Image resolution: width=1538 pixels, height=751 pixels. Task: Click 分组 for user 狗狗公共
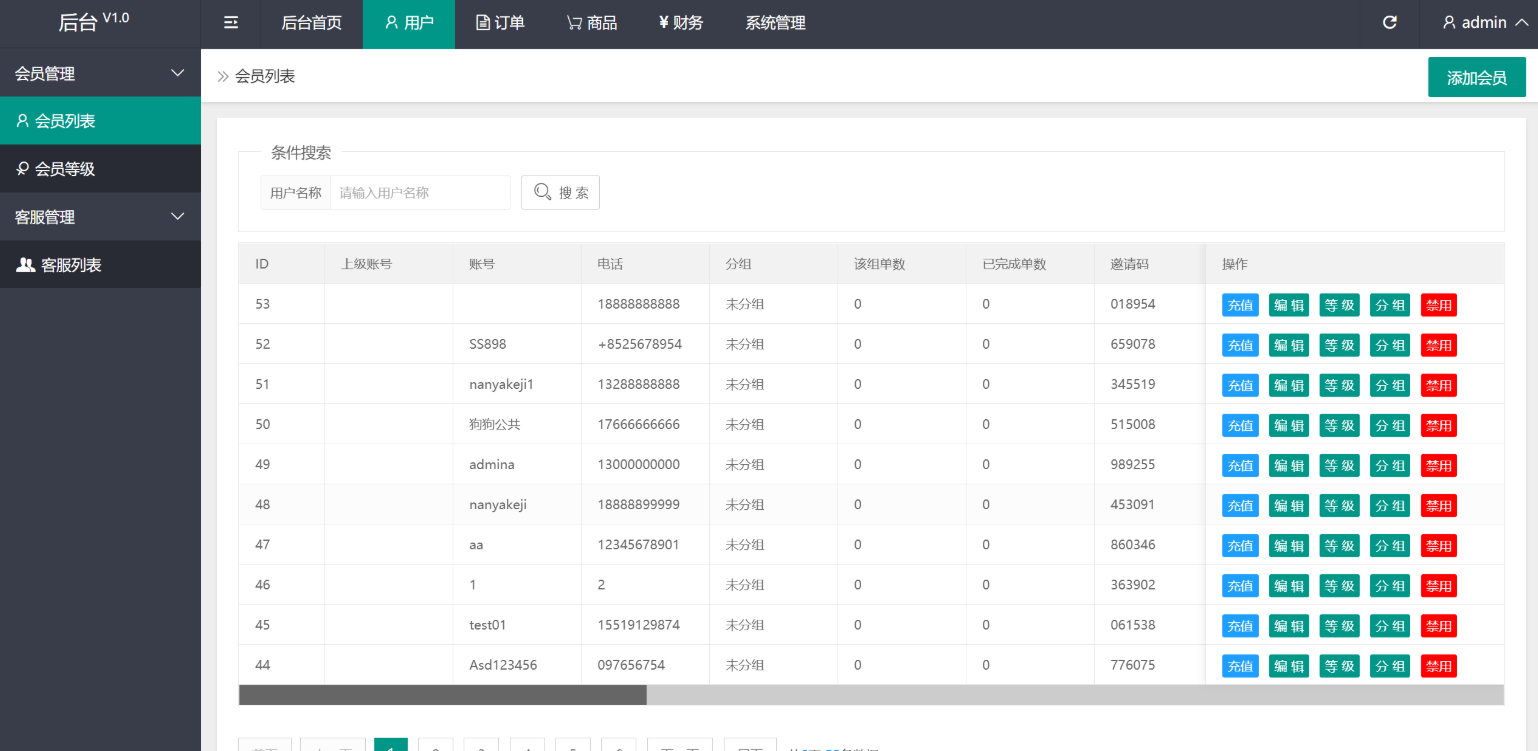(x=1390, y=425)
